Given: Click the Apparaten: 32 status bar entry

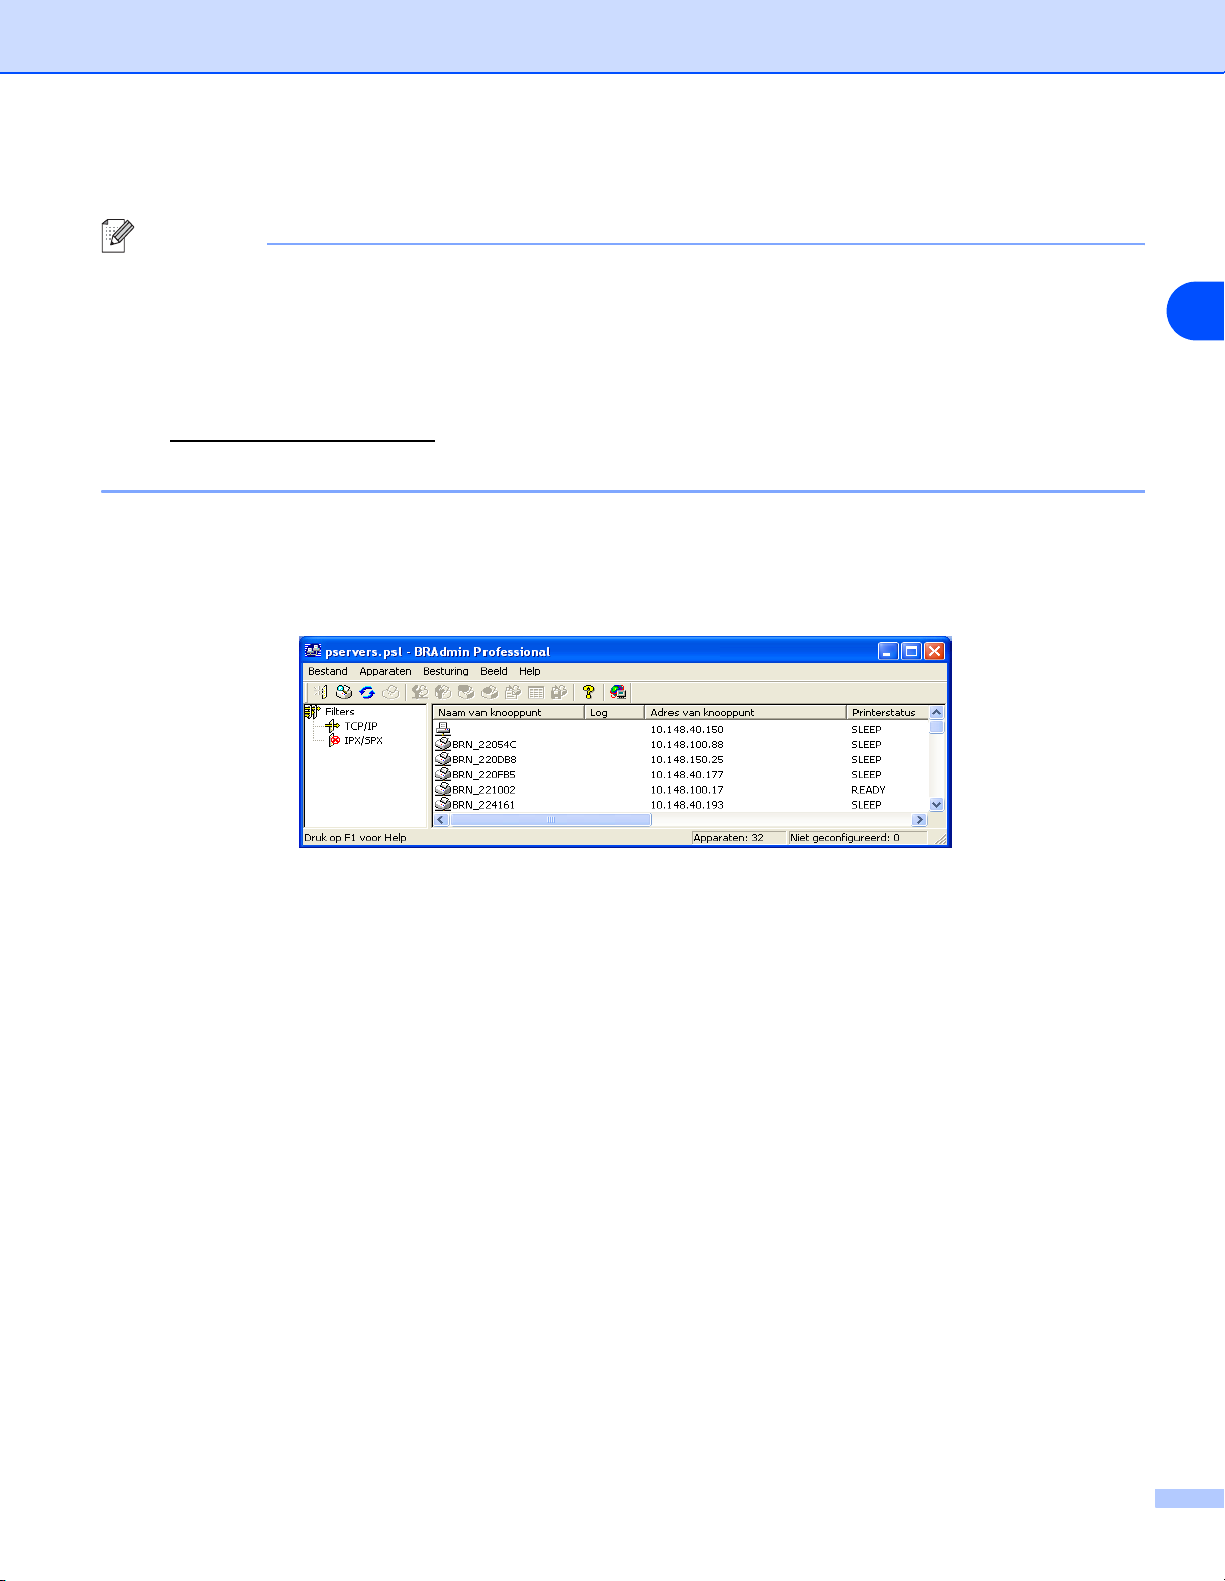Looking at the screenshot, I should point(738,838).
